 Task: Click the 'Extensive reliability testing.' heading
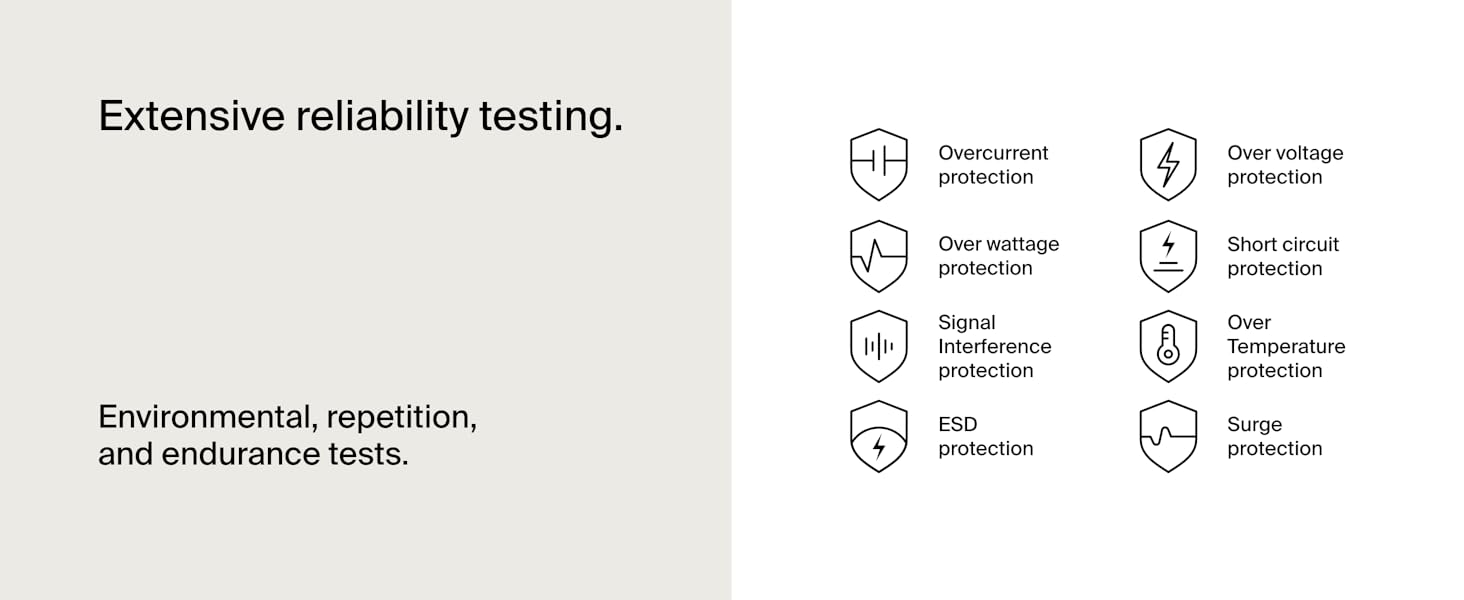360,118
